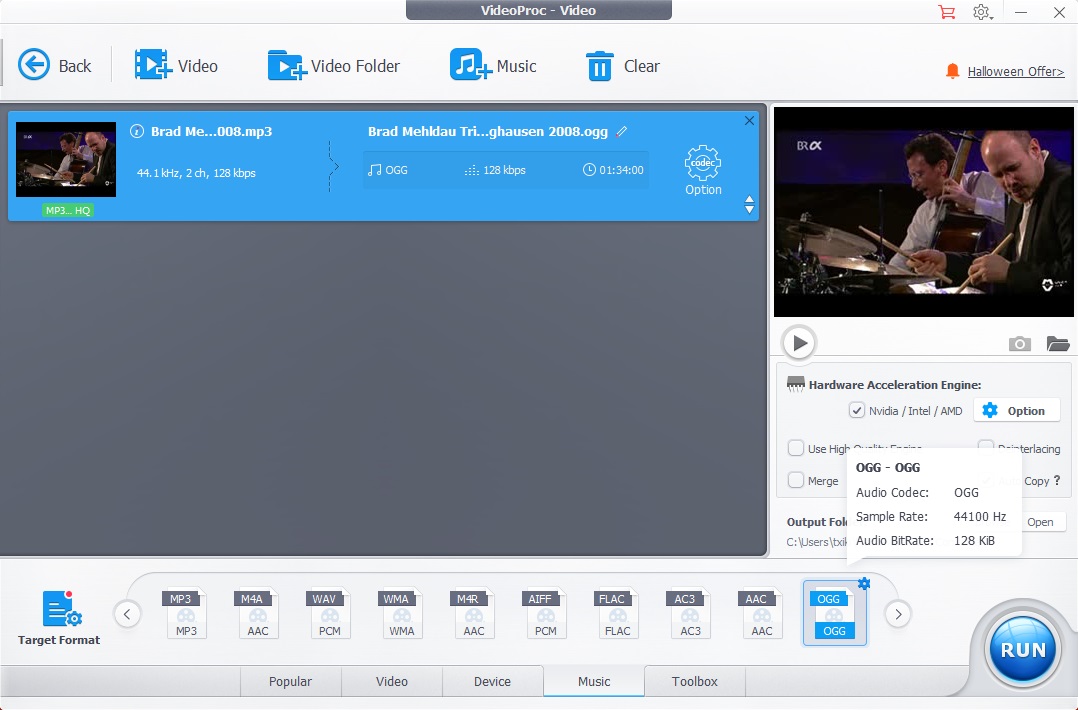Viewport: 1078px width, 710px height.
Task: Disable the Nvidia / Intel / AMD acceleration
Action: (x=857, y=410)
